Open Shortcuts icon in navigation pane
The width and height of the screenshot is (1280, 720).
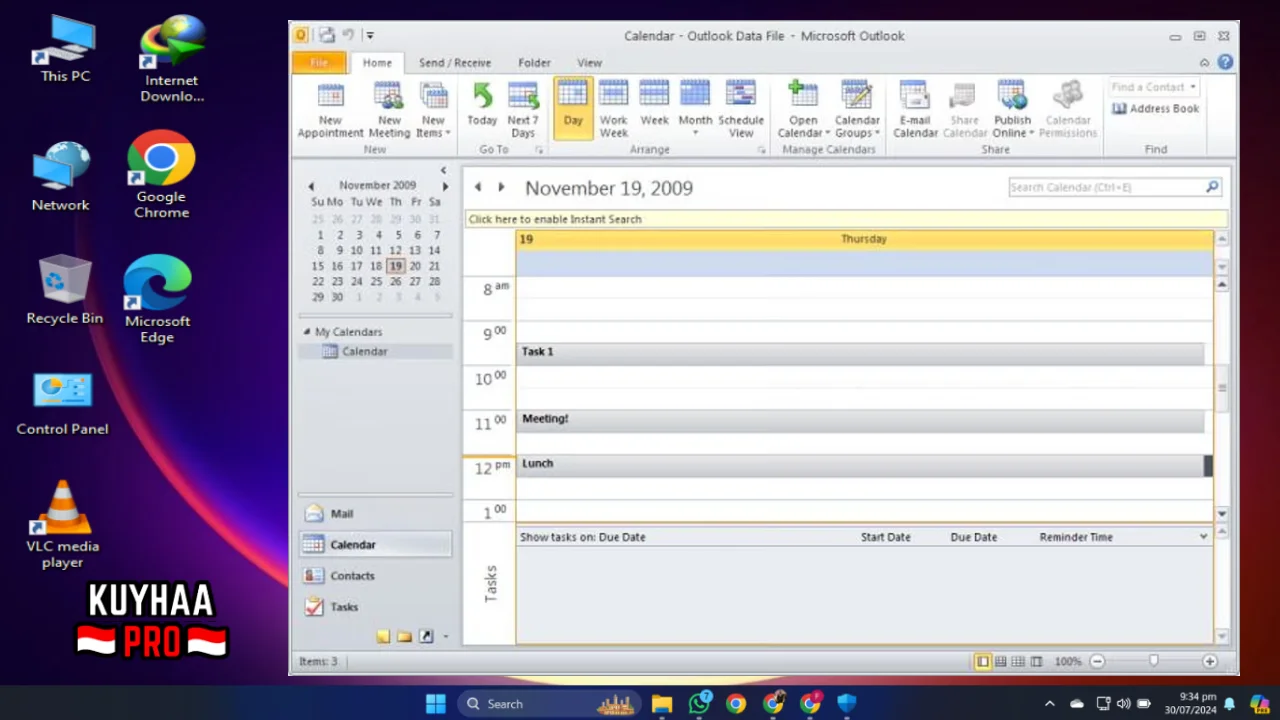(426, 636)
